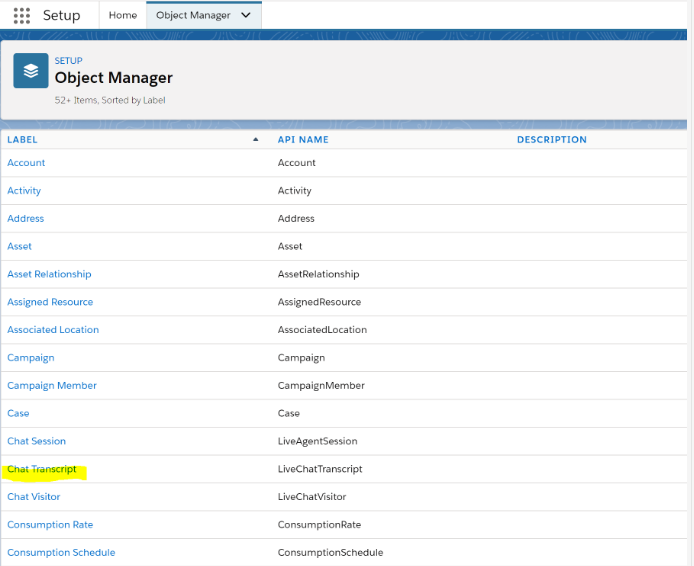The image size is (694, 566).
Task: Open the App Launcher grid icon
Action: (x=22, y=16)
